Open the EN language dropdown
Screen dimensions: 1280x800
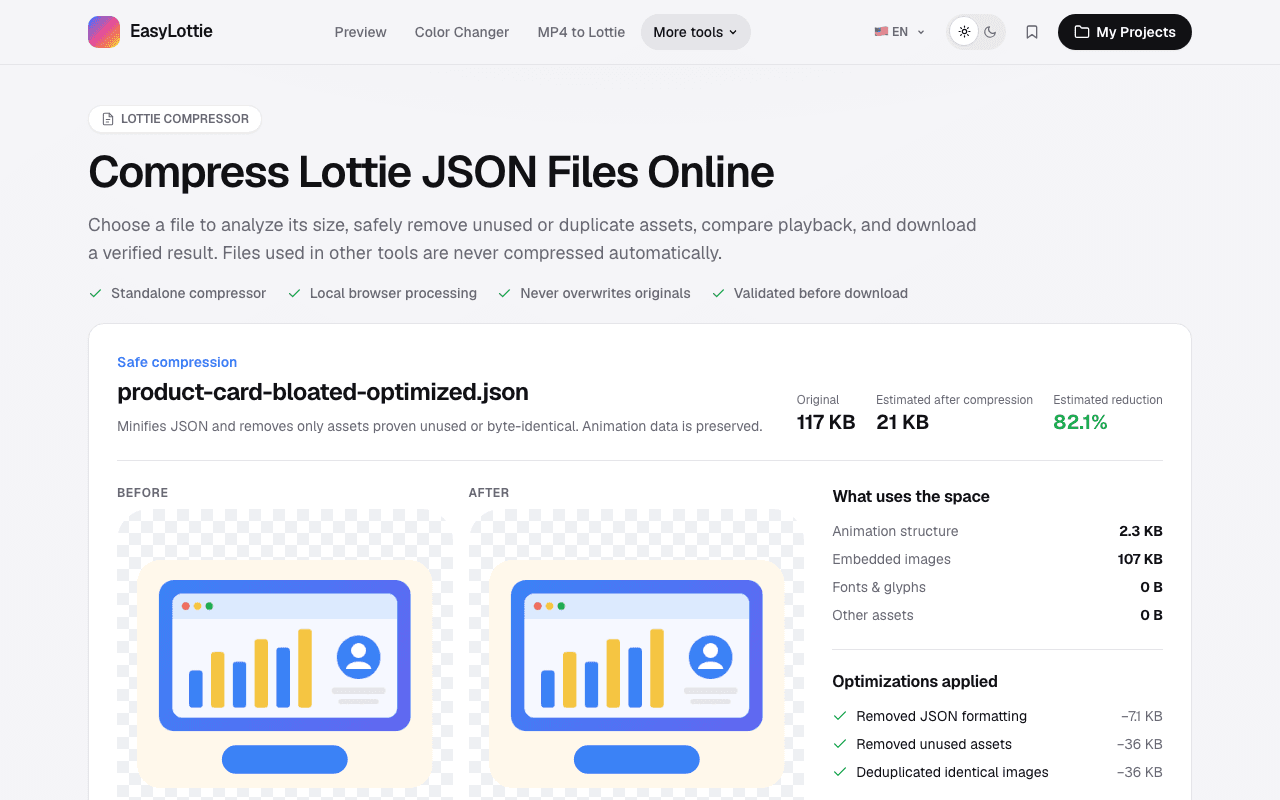pyautogui.click(x=900, y=32)
